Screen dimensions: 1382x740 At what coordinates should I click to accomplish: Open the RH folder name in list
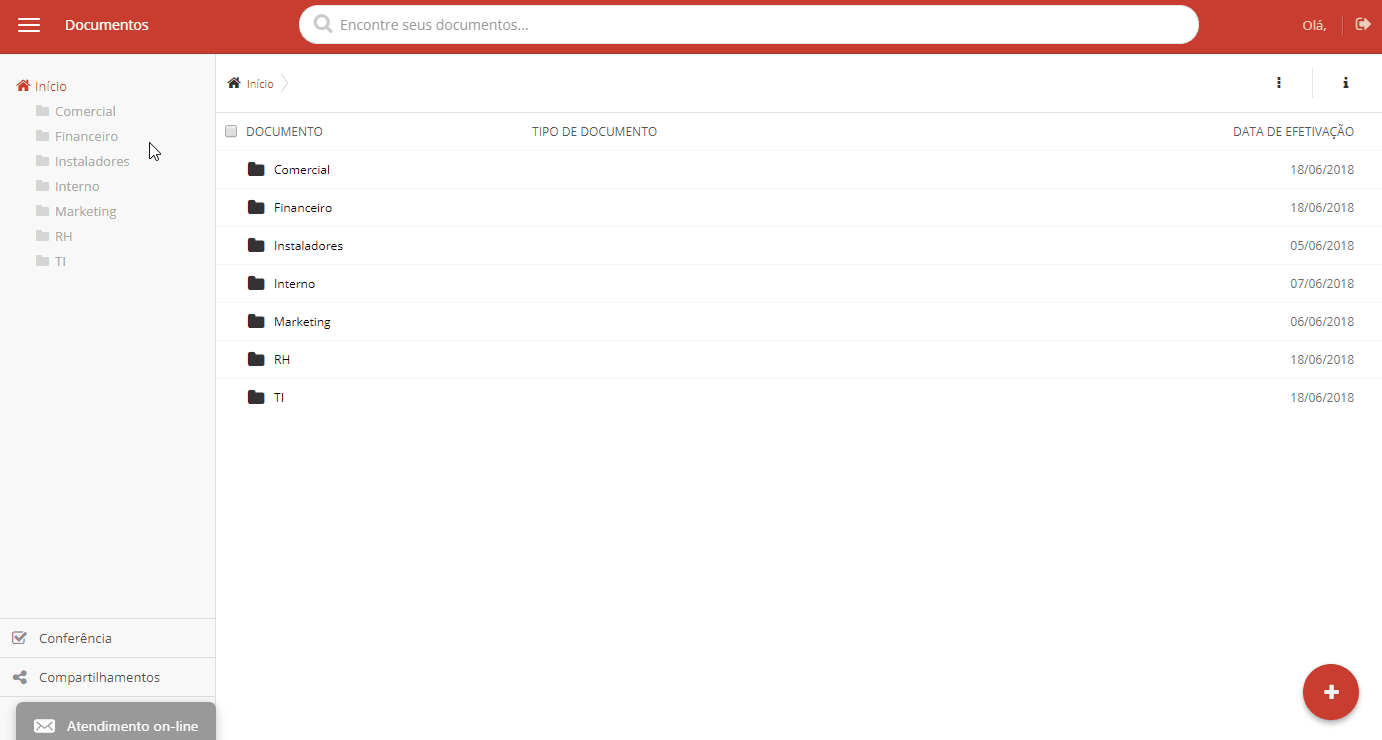click(282, 359)
